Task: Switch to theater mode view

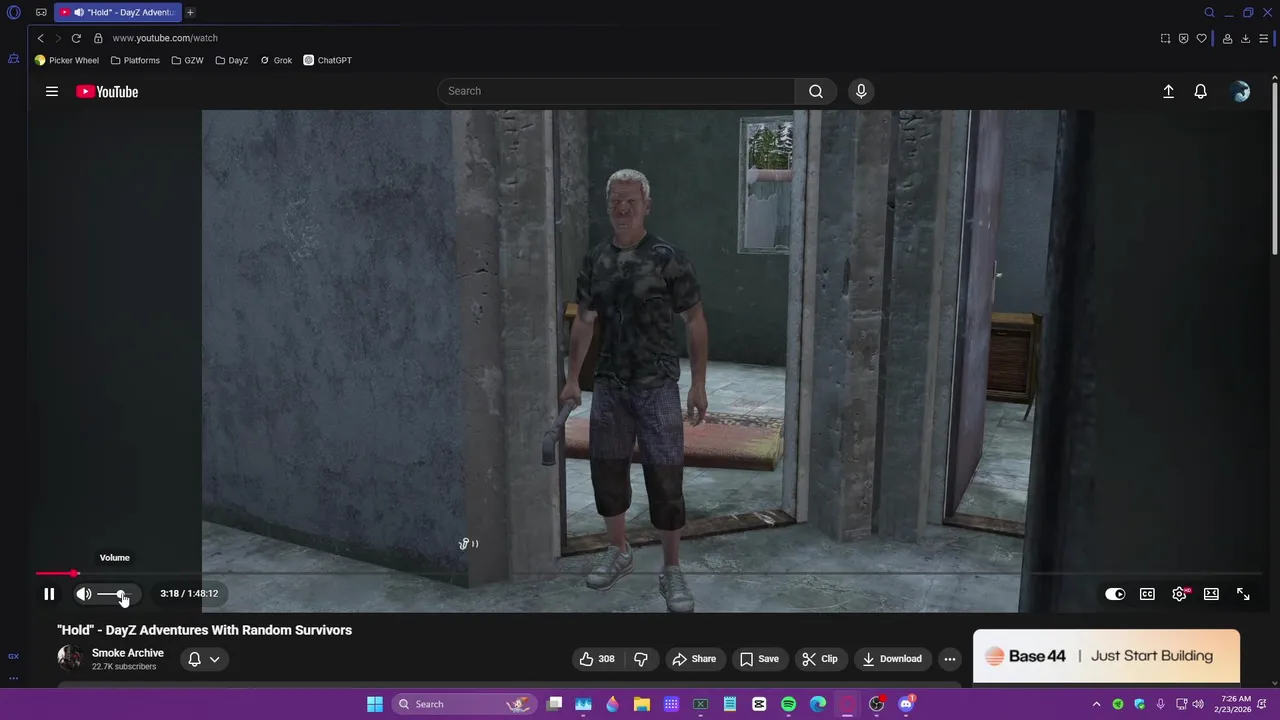Action: click(x=1211, y=594)
